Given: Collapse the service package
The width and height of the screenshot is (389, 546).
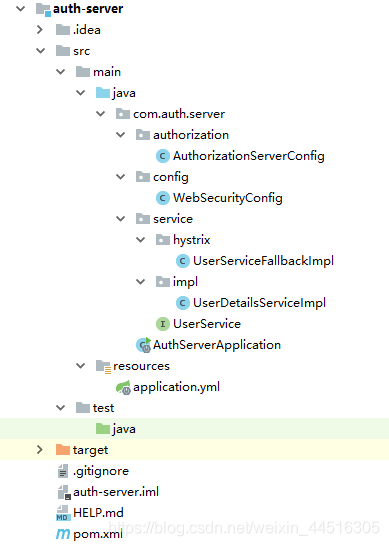Looking at the screenshot, I should pyautogui.click(x=120, y=219).
